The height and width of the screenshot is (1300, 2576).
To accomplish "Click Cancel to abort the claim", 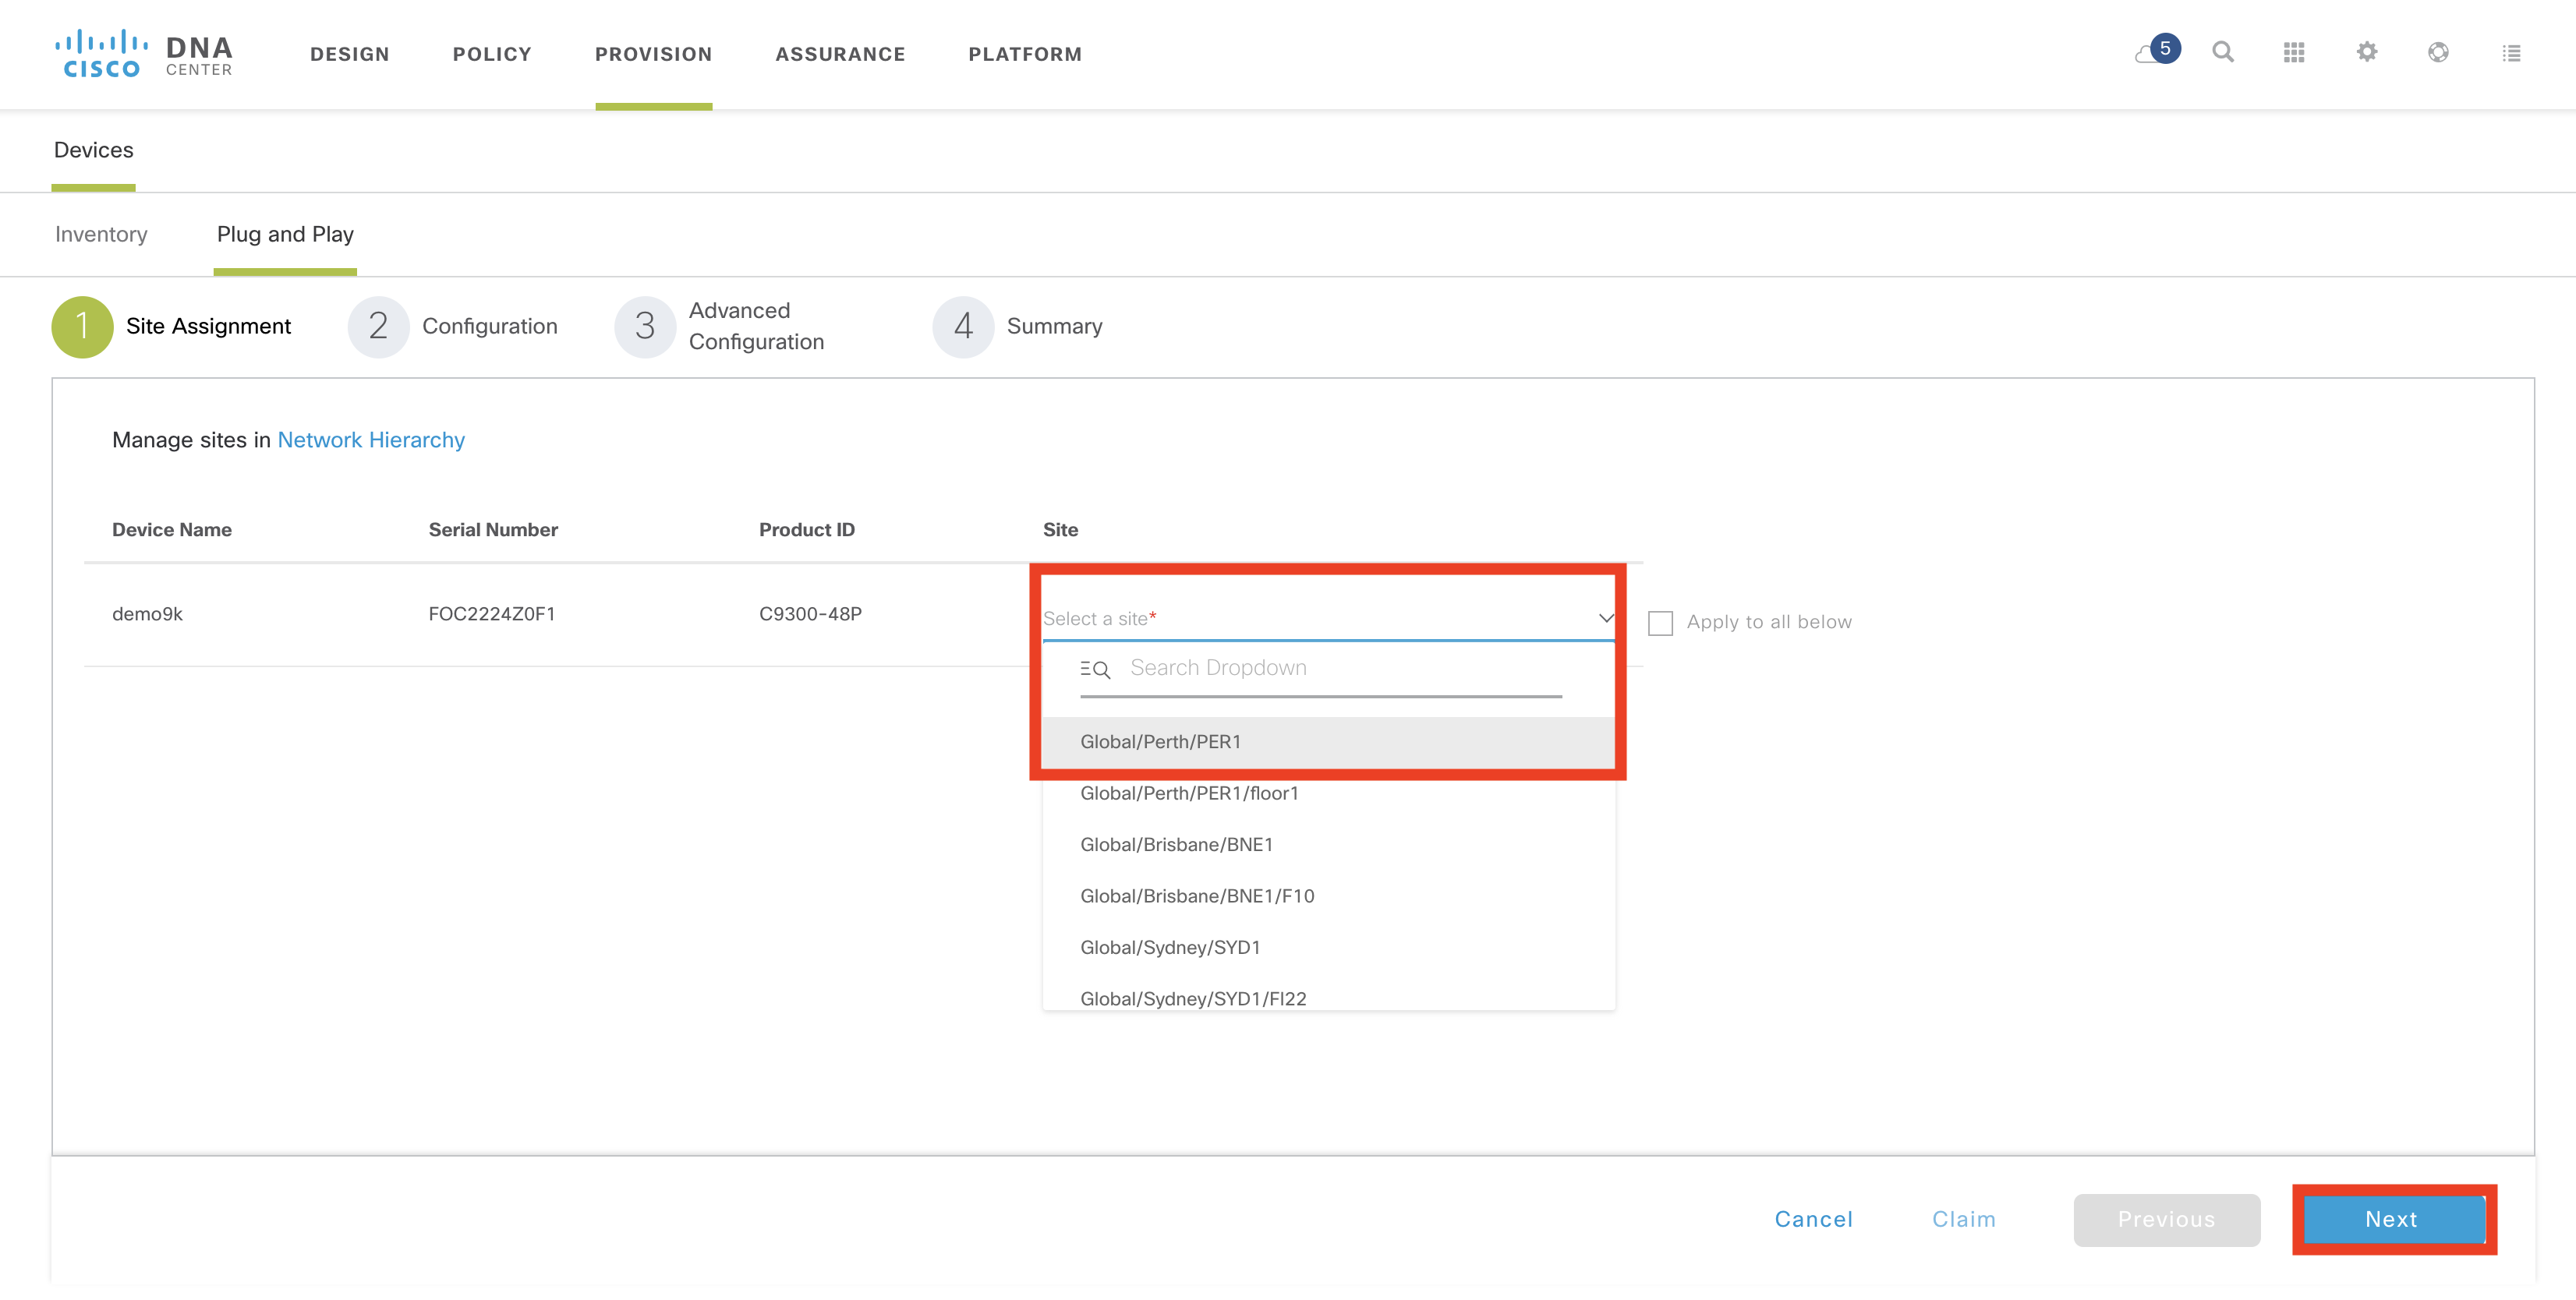I will pyautogui.click(x=1813, y=1219).
